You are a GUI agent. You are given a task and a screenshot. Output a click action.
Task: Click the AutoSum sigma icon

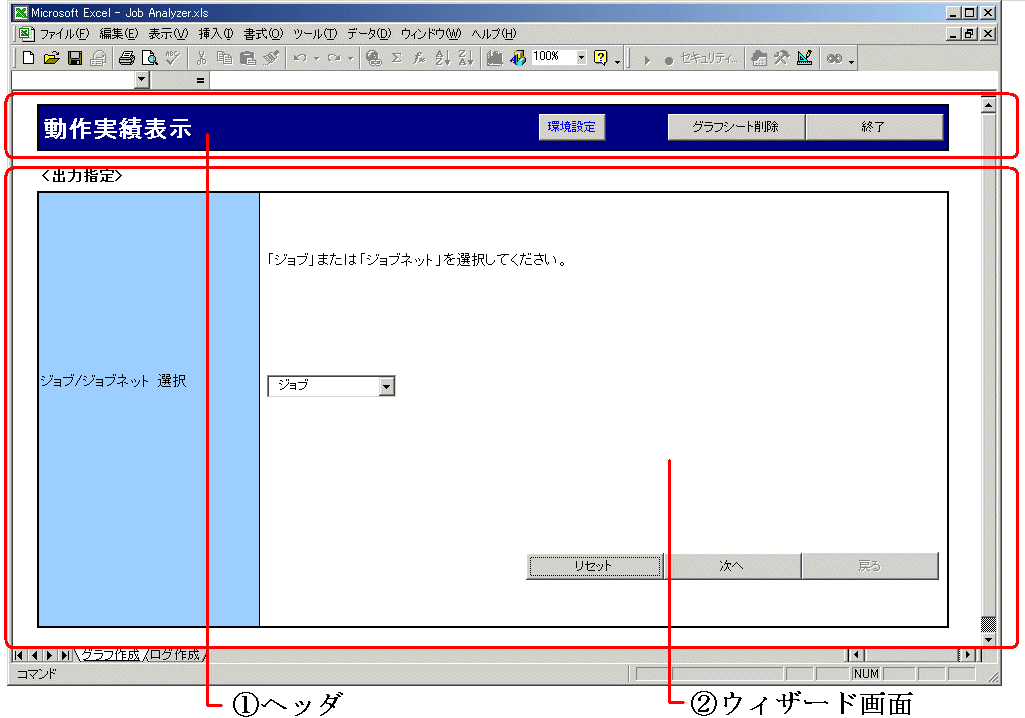(396, 58)
